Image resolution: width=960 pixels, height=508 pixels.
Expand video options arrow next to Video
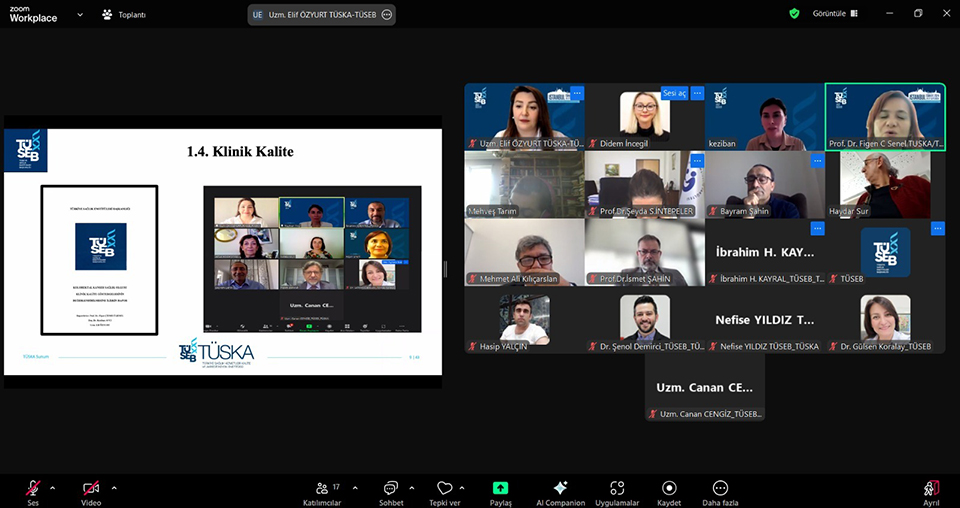pos(114,488)
